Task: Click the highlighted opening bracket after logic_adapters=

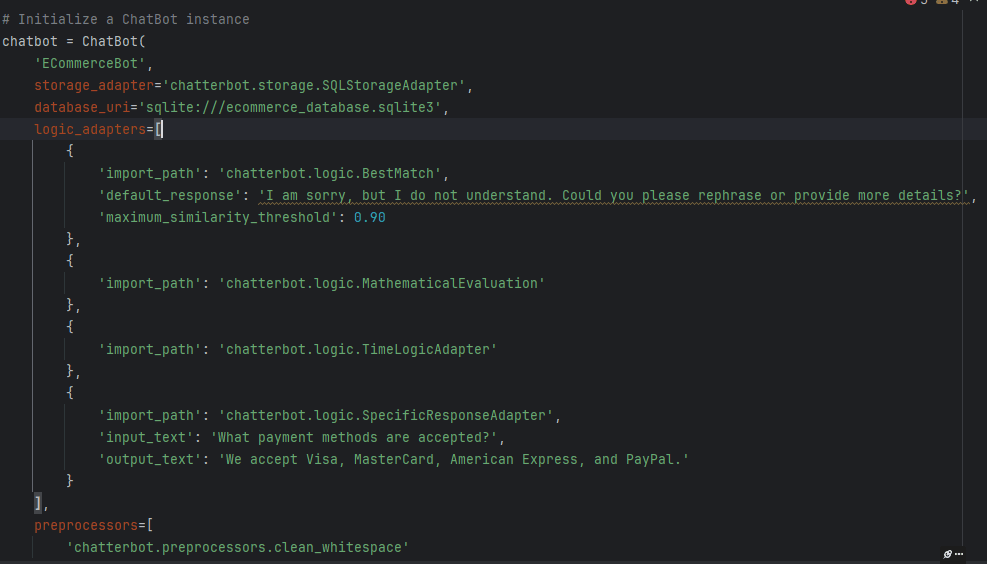Action: point(159,130)
